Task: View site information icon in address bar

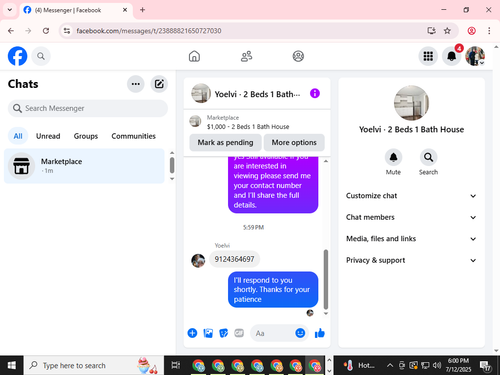Action: tap(67, 31)
